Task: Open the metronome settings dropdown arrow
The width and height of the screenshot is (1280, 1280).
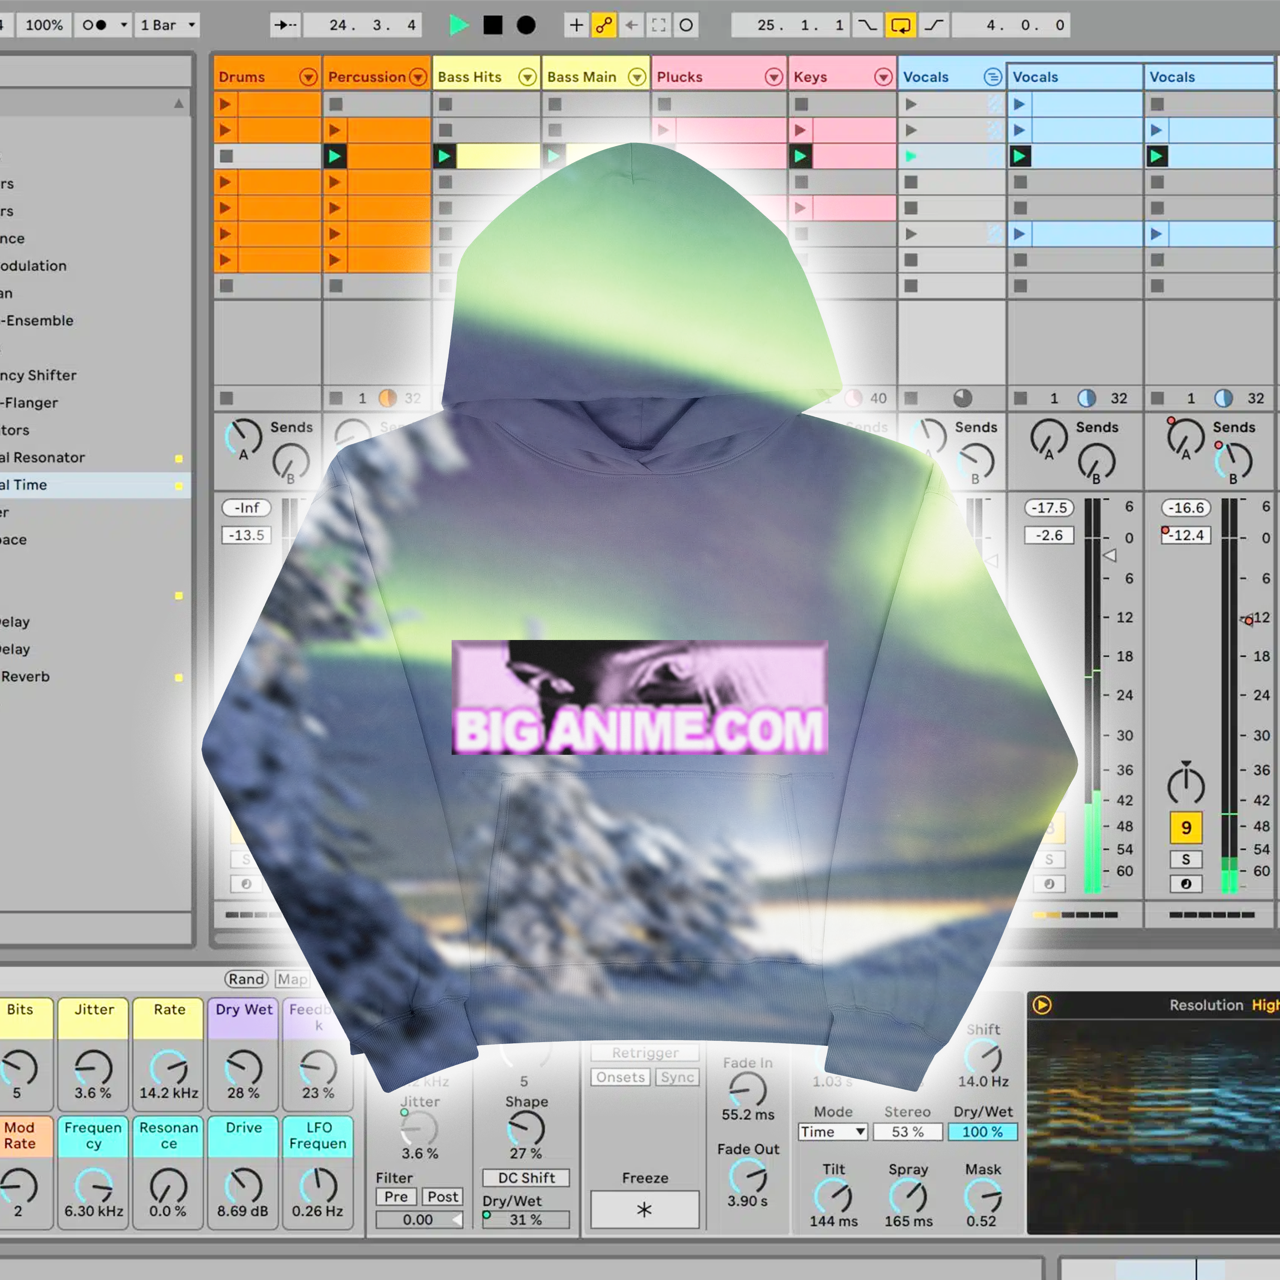Action: click(x=123, y=25)
